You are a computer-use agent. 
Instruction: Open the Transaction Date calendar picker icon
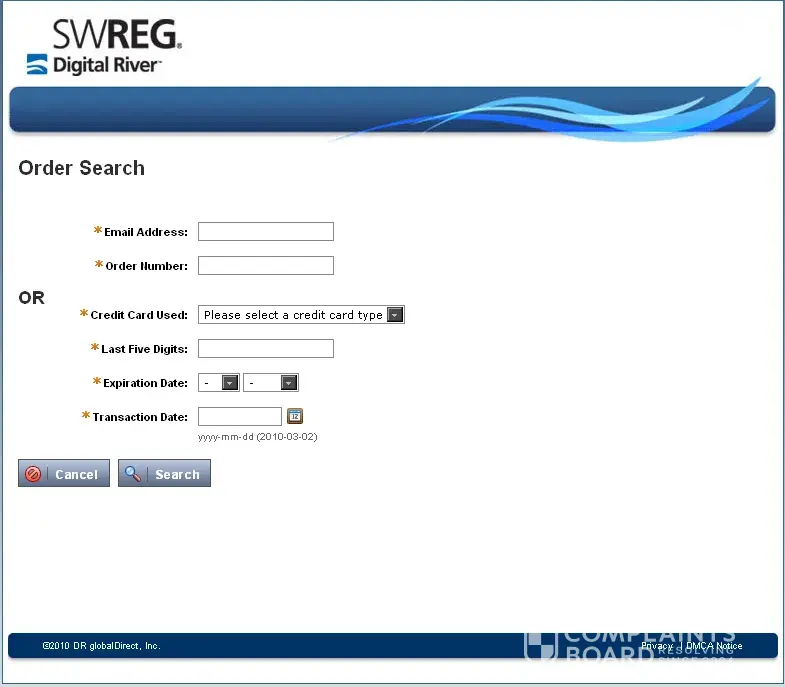295,416
